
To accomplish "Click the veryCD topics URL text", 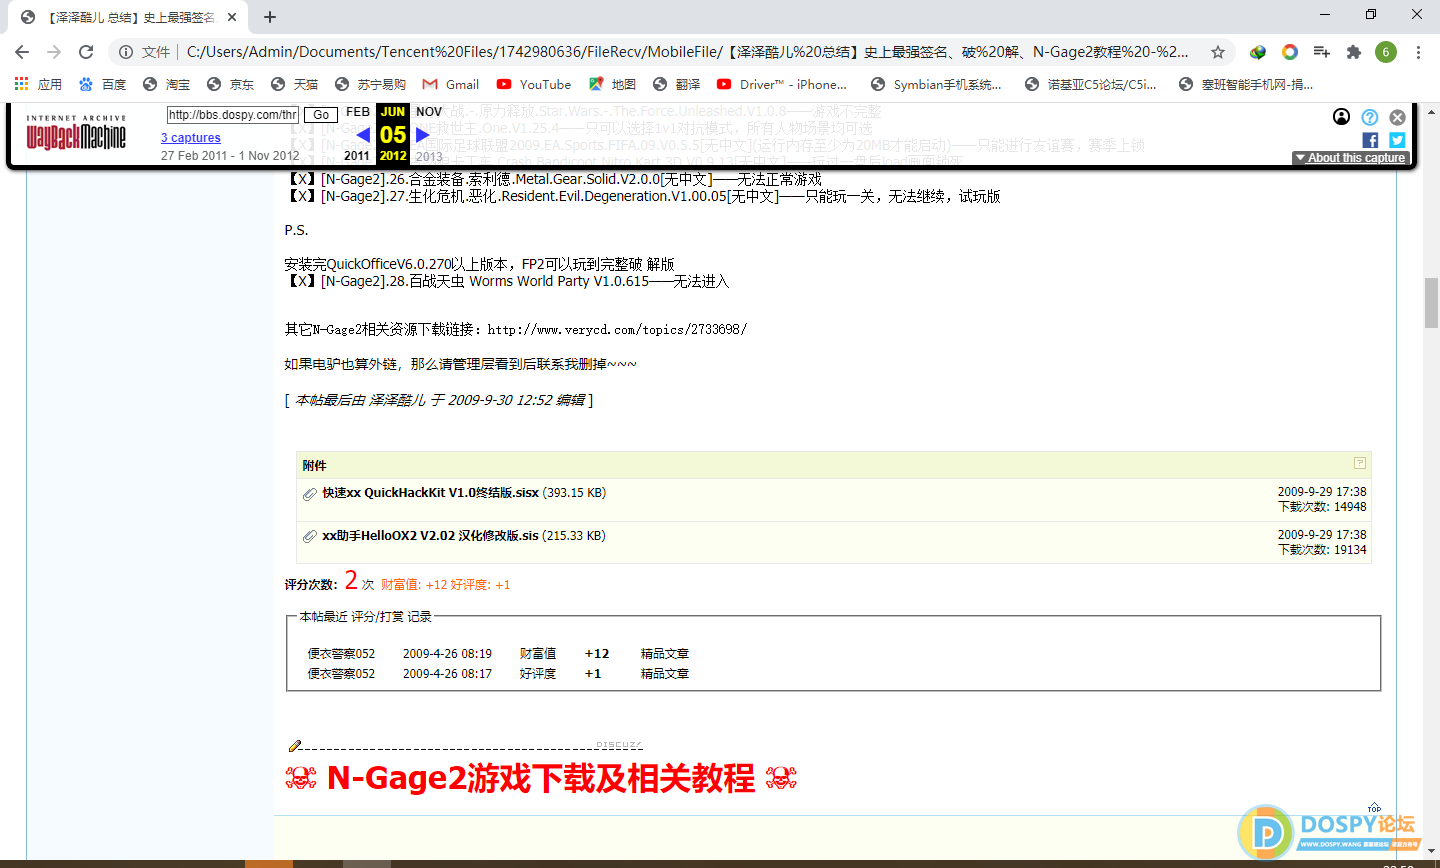I will click(617, 329).
